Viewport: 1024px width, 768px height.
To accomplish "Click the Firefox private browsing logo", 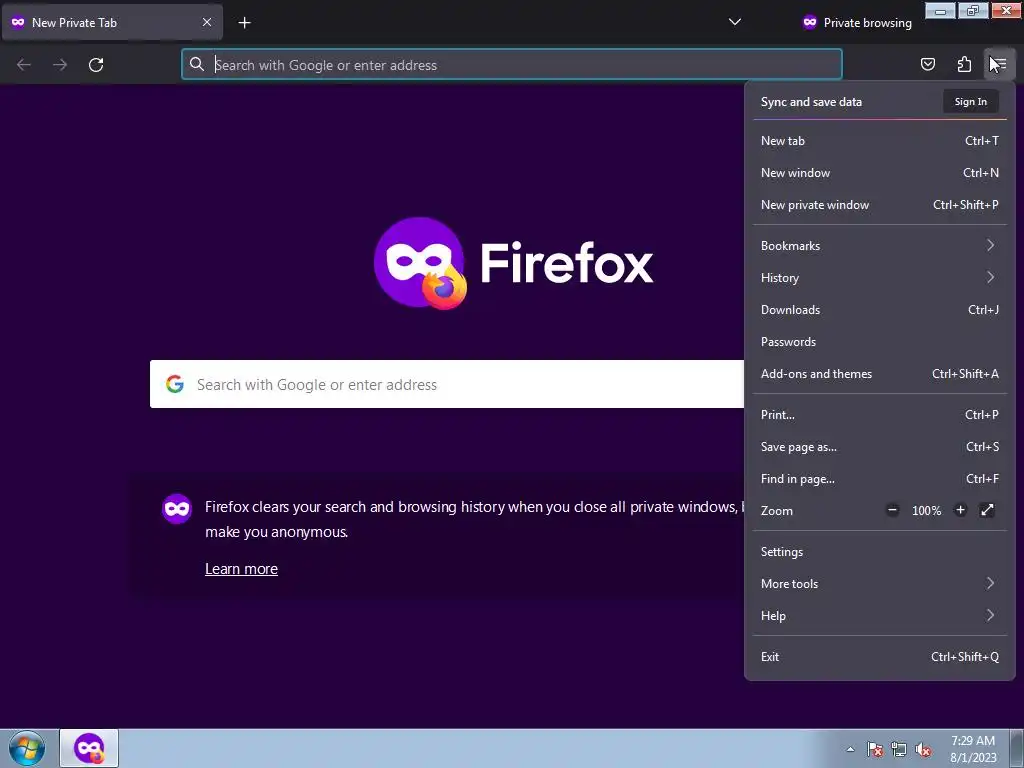I will tap(421, 263).
